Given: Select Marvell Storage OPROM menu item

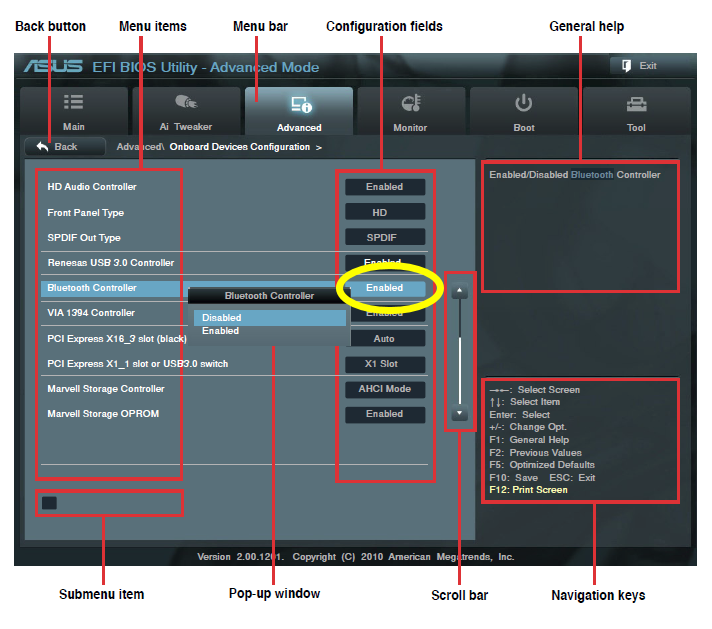Looking at the screenshot, I should tap(103, 414).
